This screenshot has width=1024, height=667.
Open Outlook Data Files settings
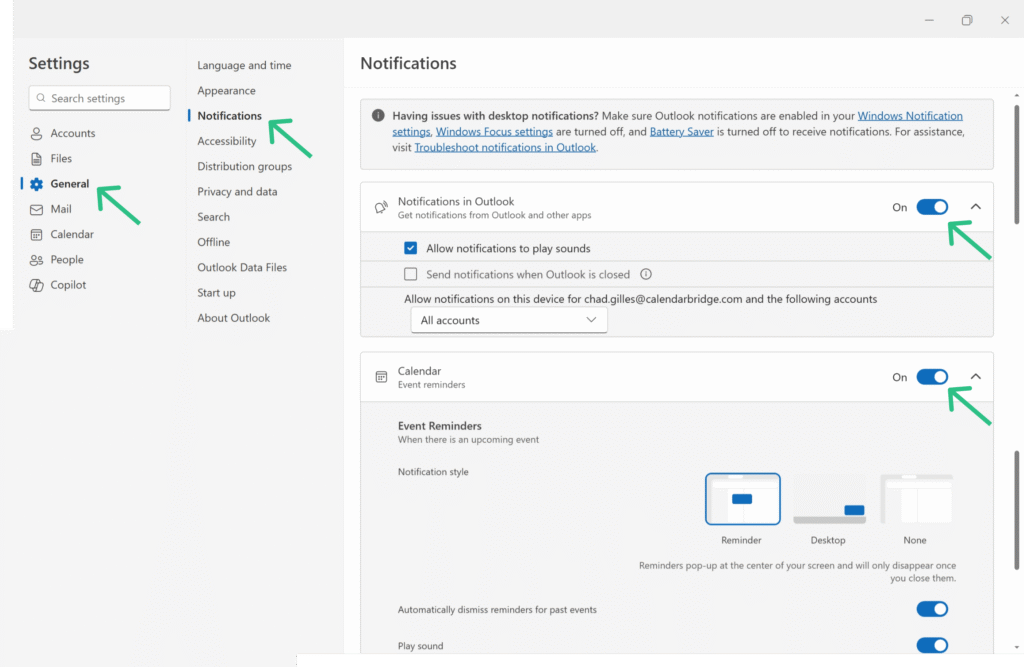click(242, 268)
